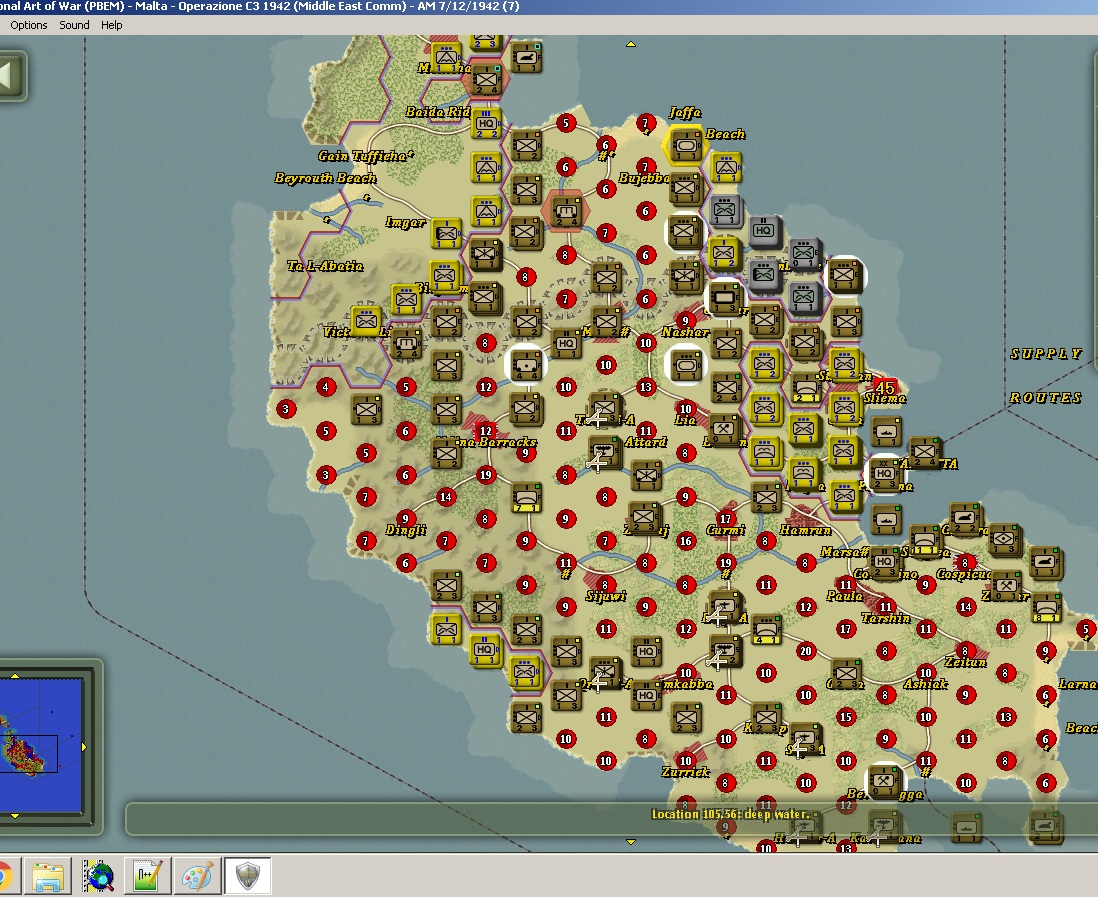Select the yellow-hexagon unit at Jaffa Beach
This screenshot has width=1098, height=900.
(x=685, y=146)
